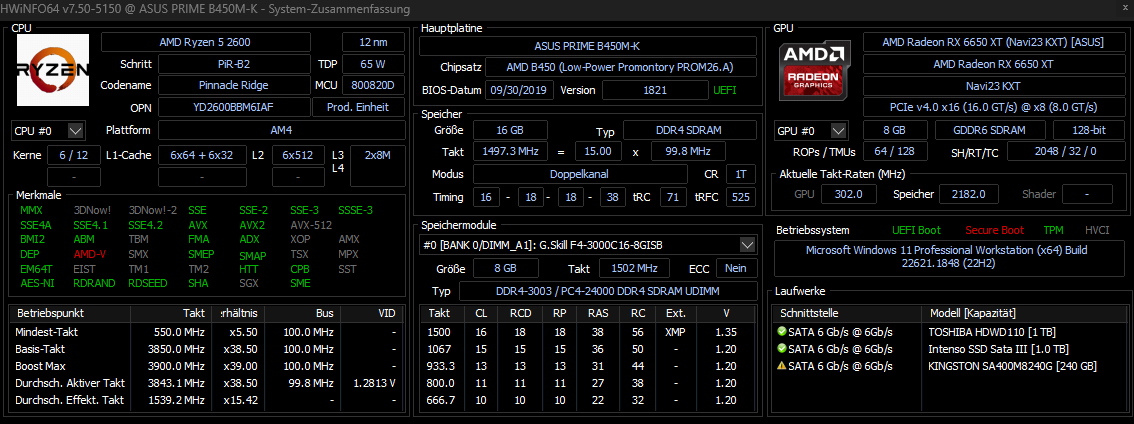Click the green UEFI Boot indicator

pyautogui.click(x=916, y=230)
